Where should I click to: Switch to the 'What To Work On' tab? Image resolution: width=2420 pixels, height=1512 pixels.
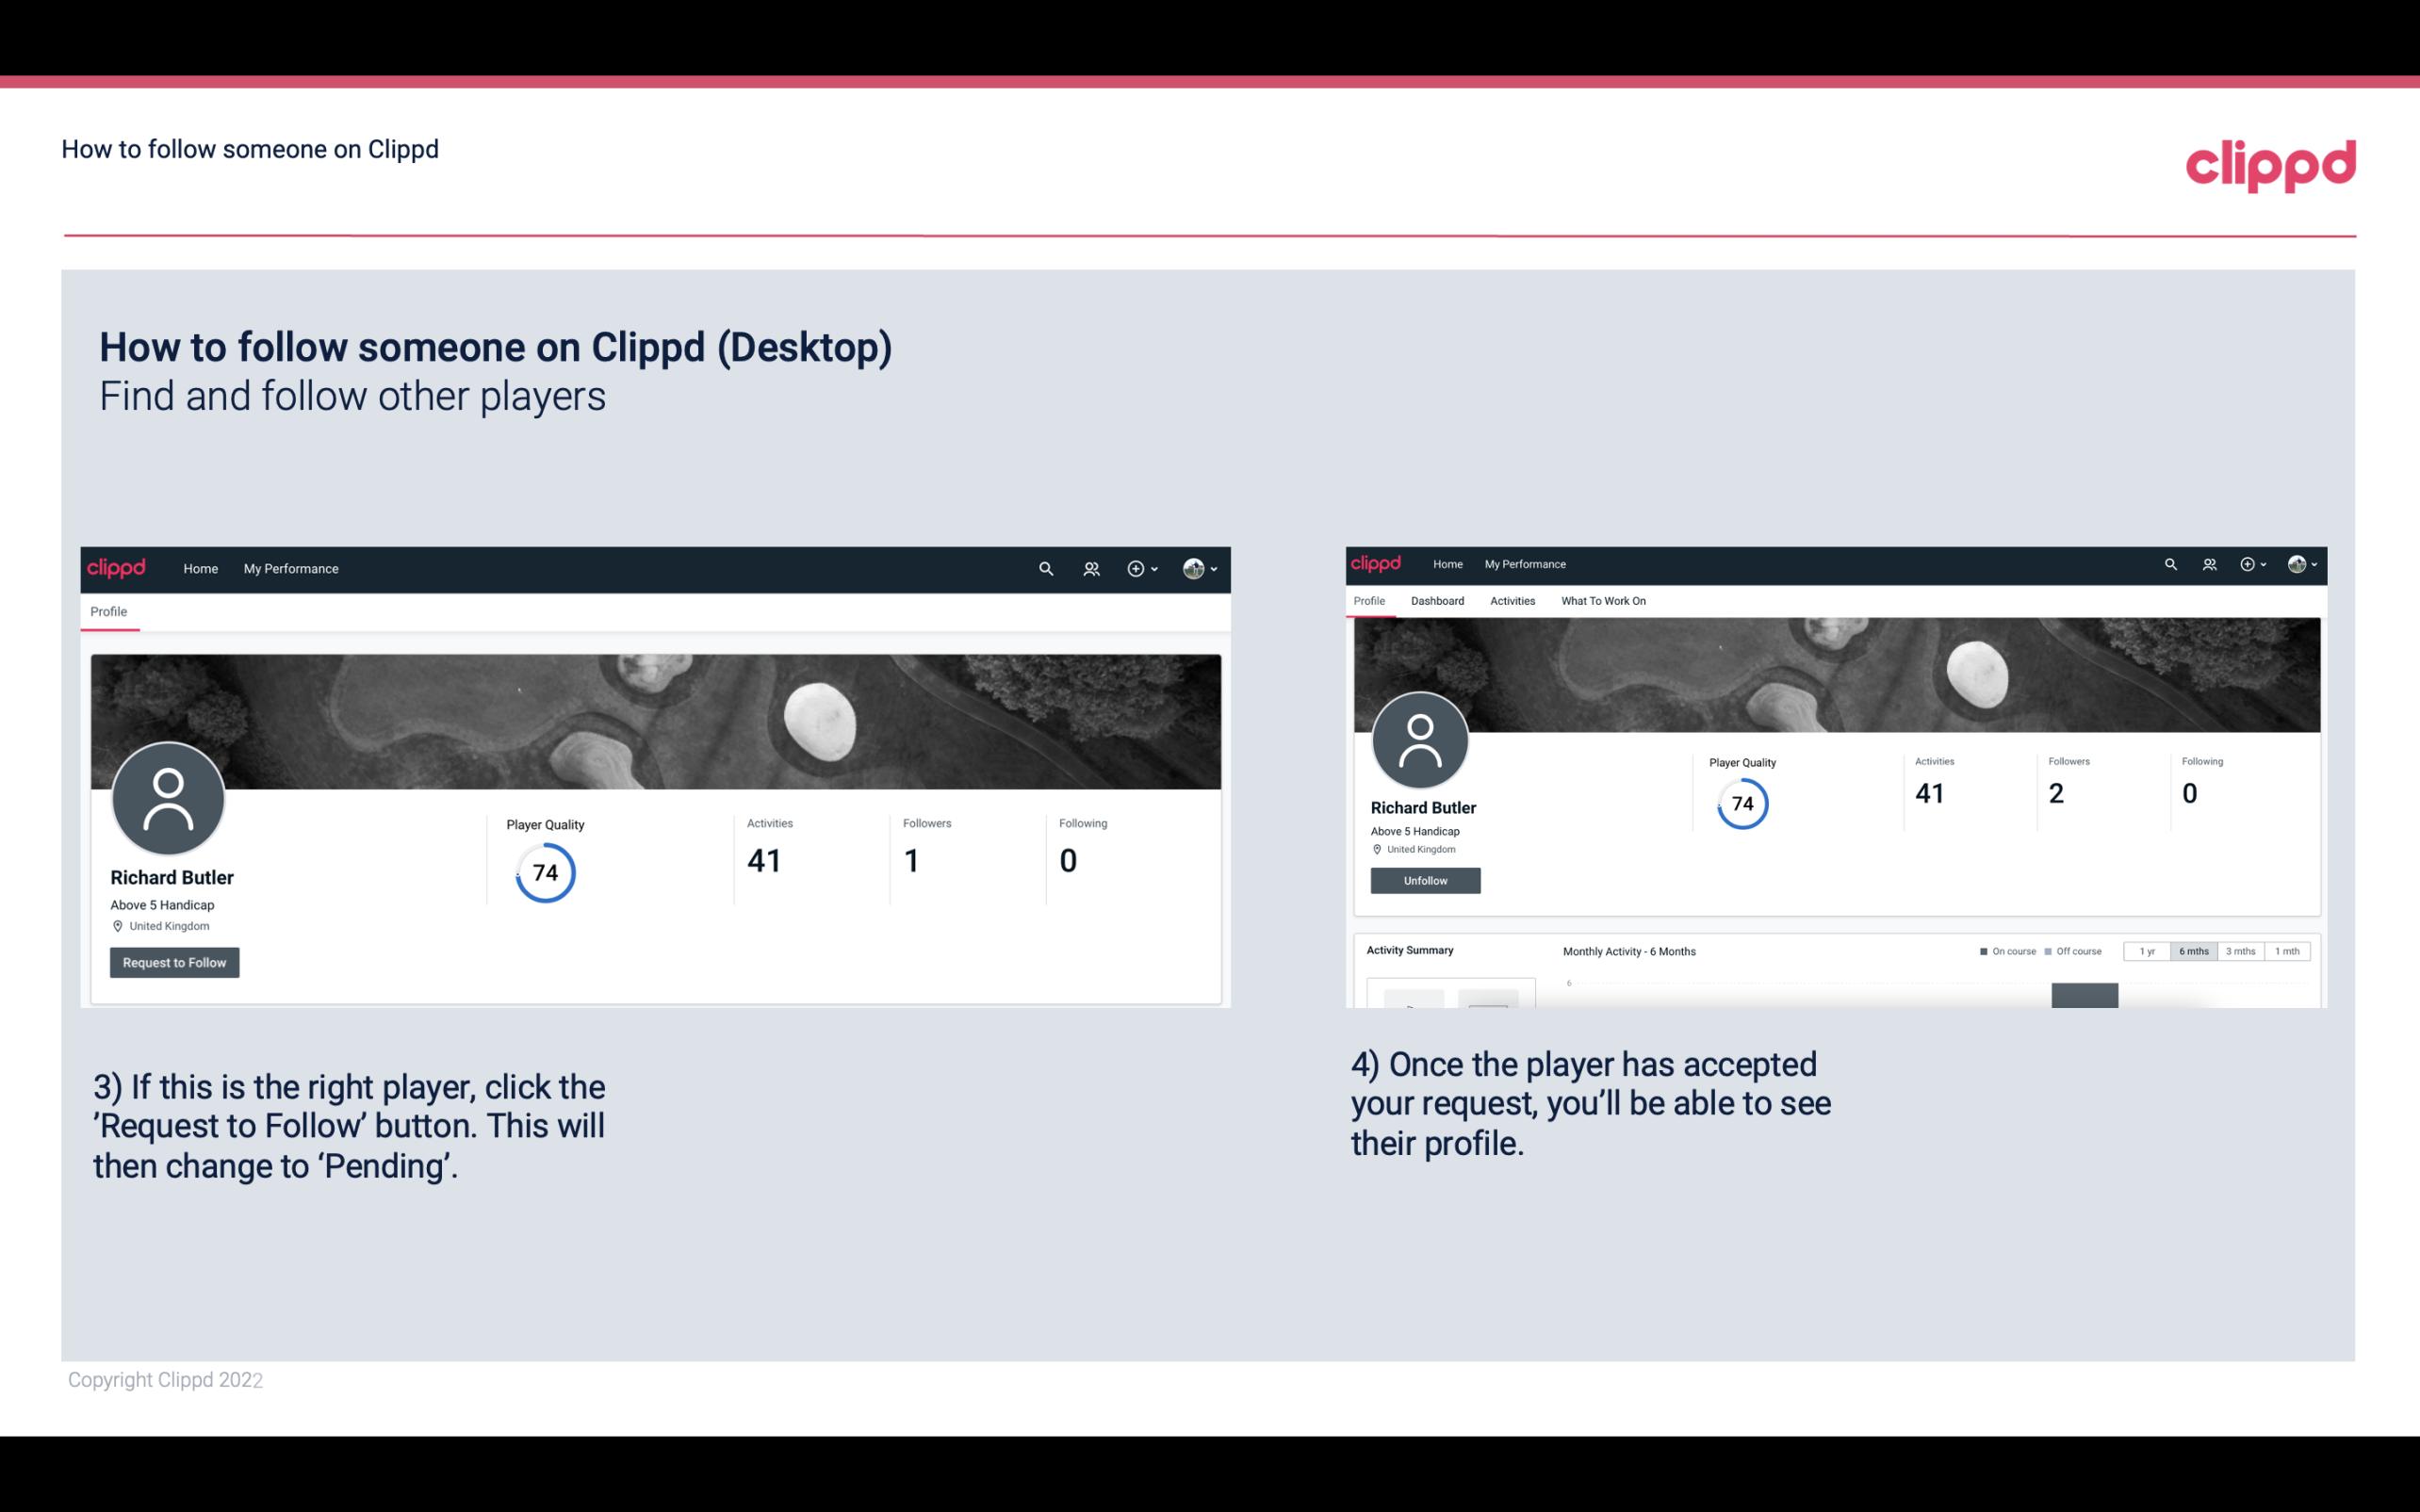click(x=1603, y=601)
